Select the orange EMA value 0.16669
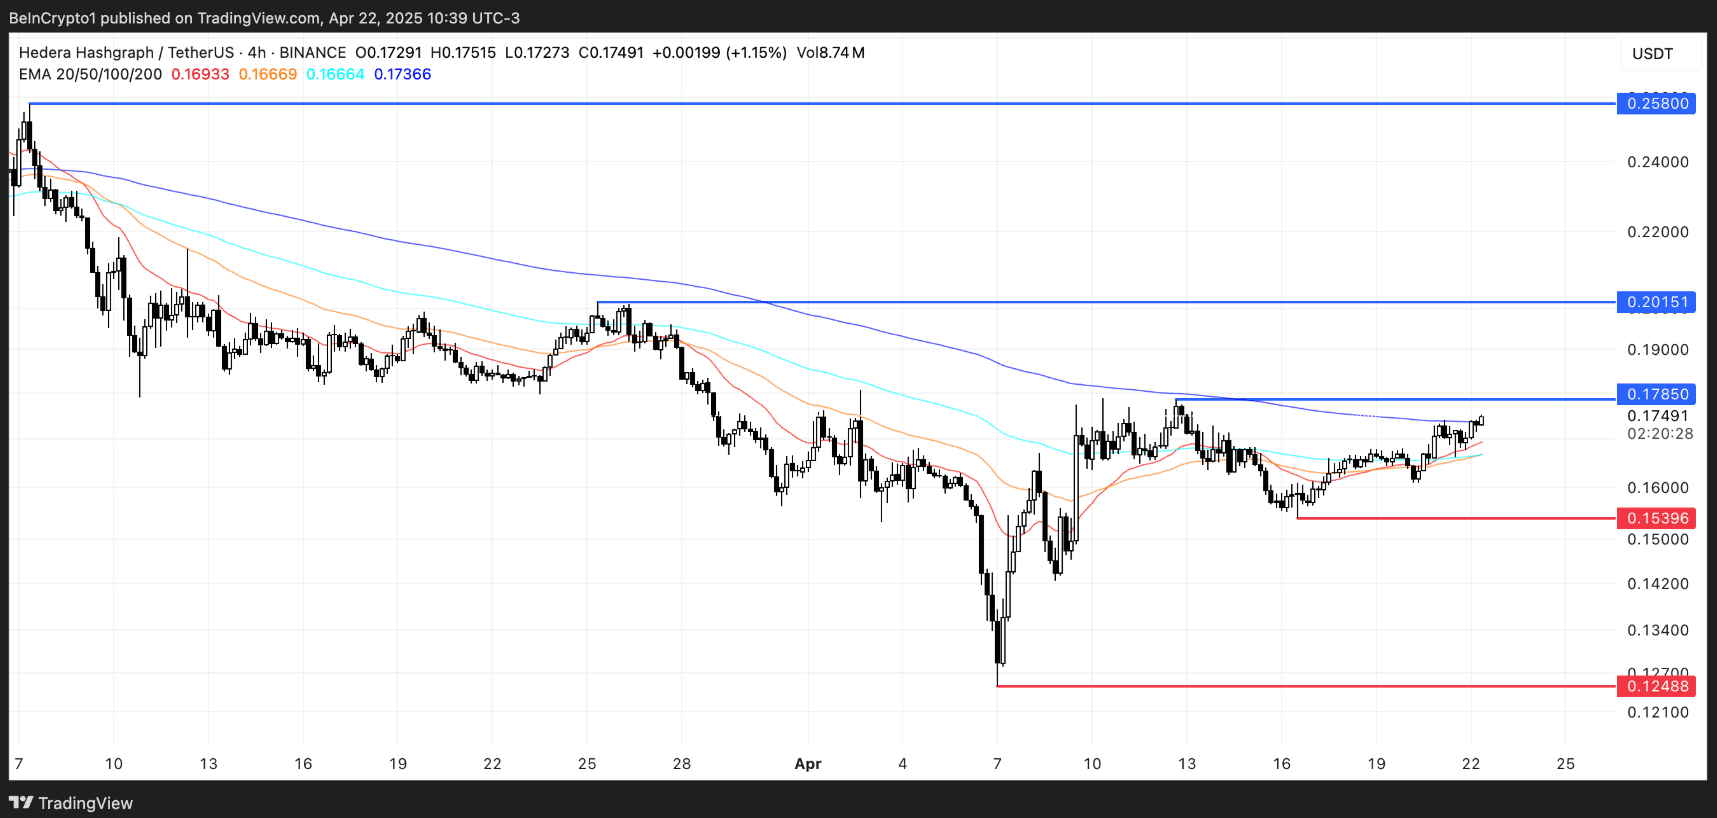 tap(267, 74)
